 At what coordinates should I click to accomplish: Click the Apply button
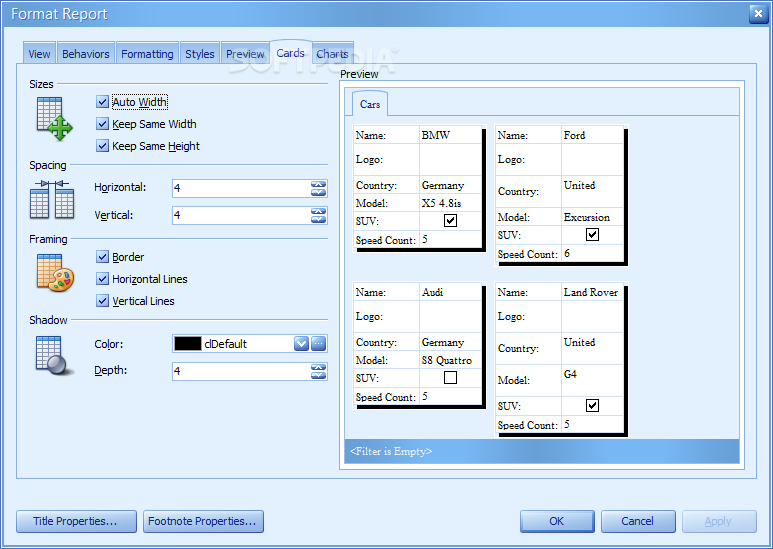click(719, 521)
